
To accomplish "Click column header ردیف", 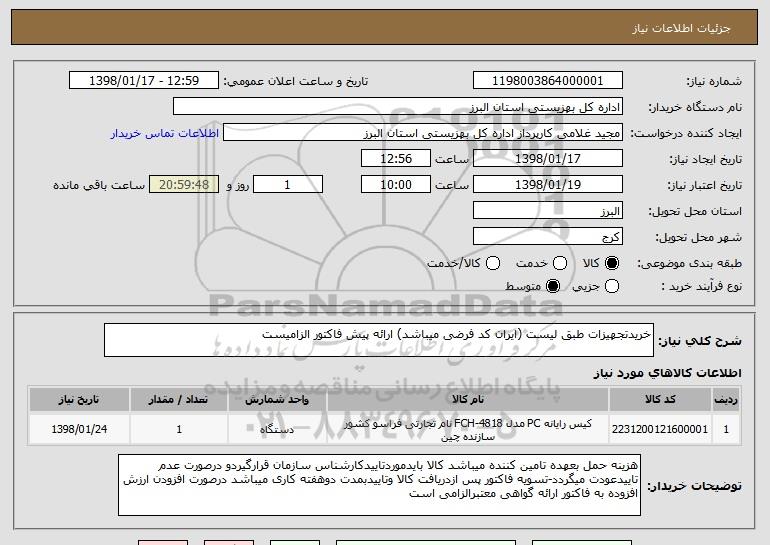I will (x=726, y=400).
